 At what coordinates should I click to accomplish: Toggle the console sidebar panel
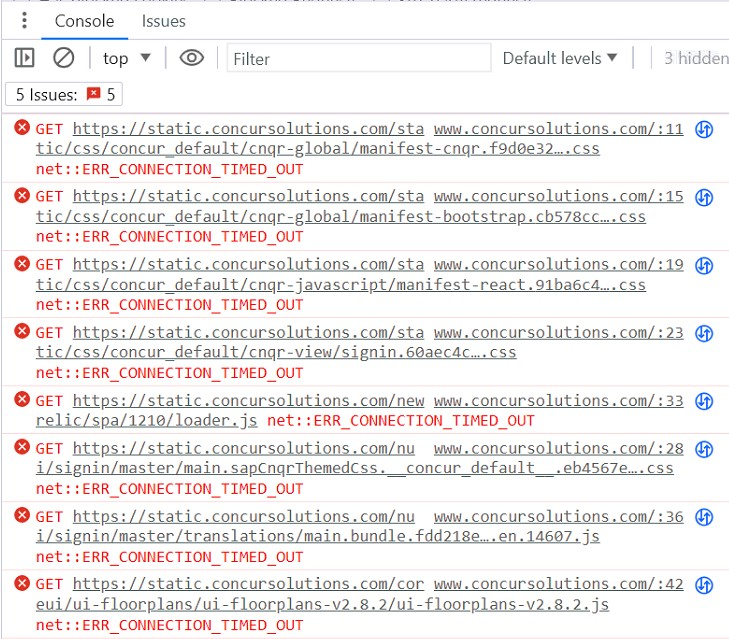[24, 58]
